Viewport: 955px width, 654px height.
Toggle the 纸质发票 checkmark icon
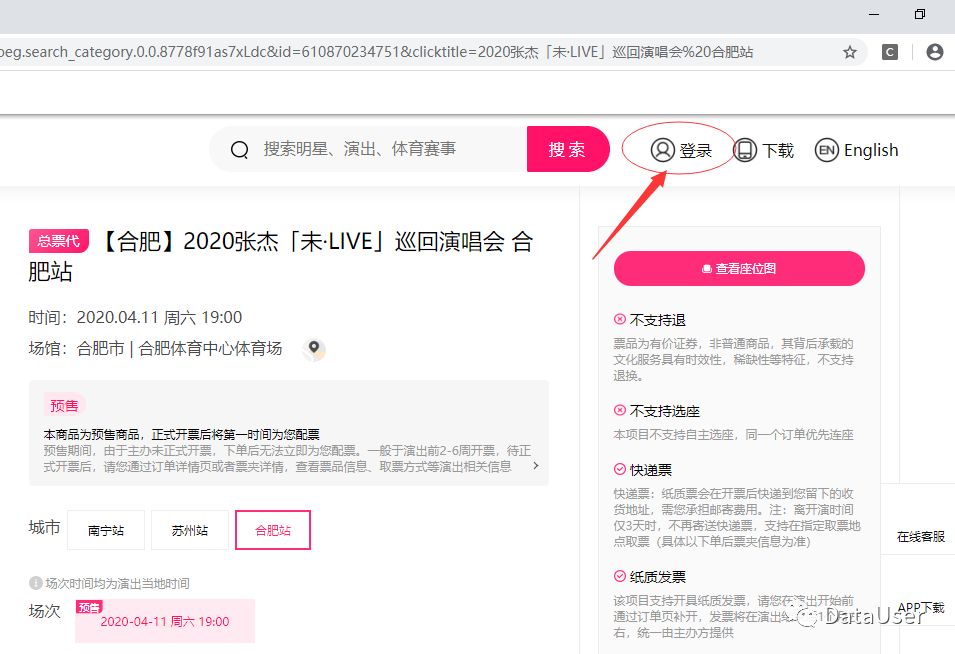coord(621,576)
